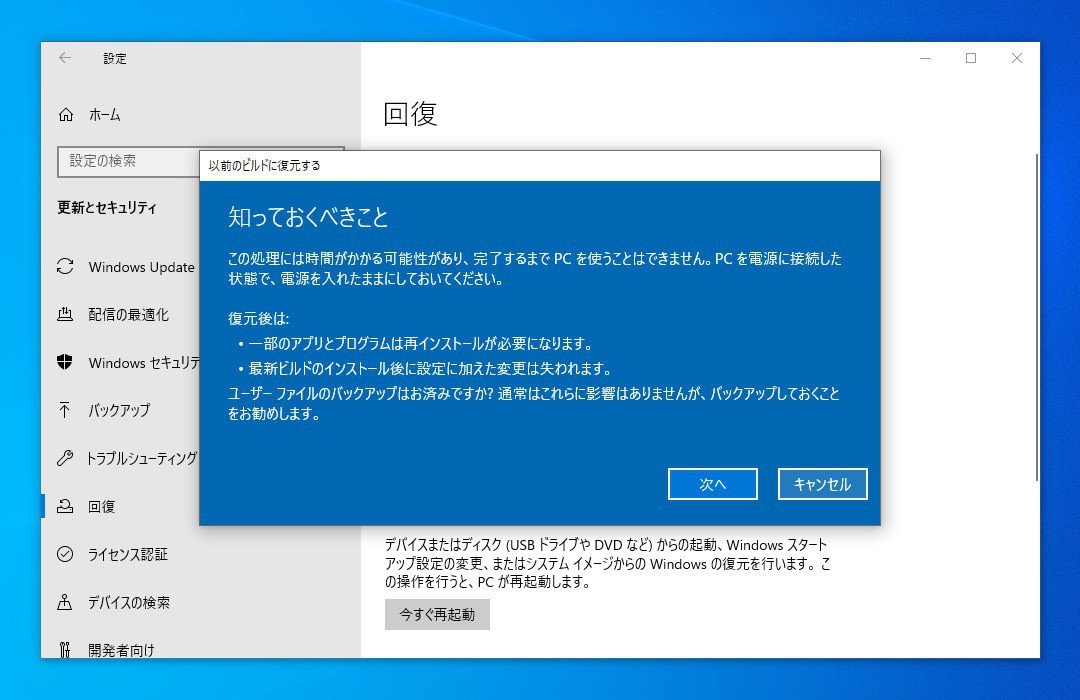This screenshot has width=1080, height=700.
Task: Open the ホーム home icon
Action: click(65, 114)
